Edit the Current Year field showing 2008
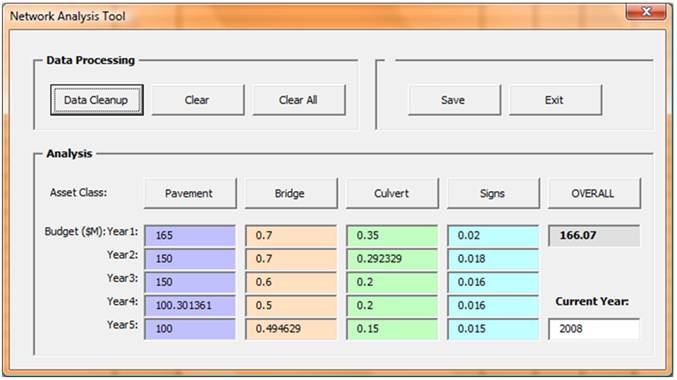Viewport: 677px width, 380px height. 594,329
